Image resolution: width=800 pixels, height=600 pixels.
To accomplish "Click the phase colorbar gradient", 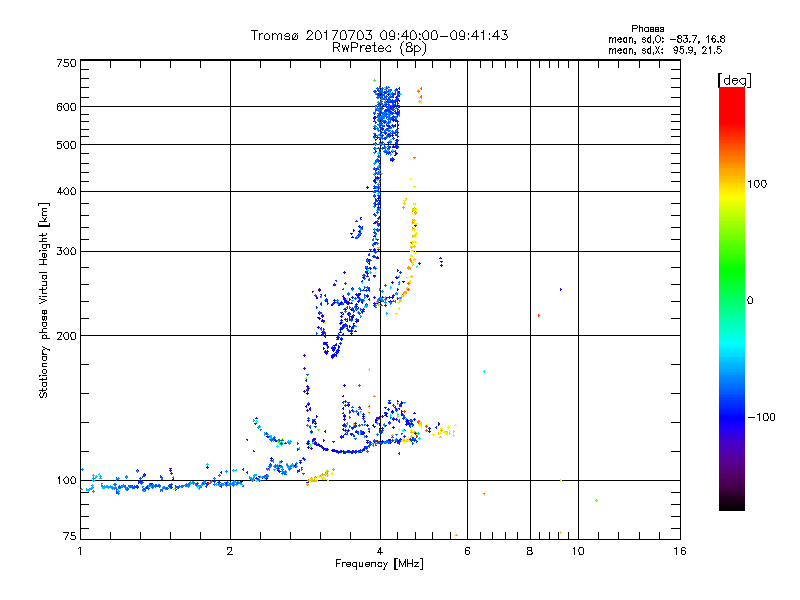I will point(732,299).
